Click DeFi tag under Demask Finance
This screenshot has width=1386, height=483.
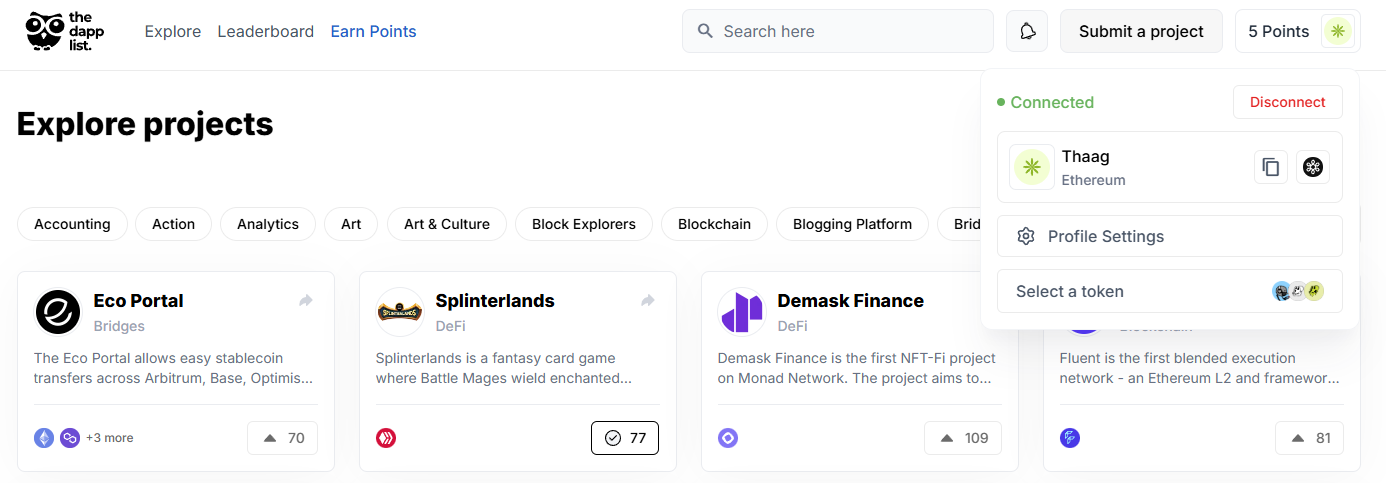pyautogui.click(x=793, y=326)
